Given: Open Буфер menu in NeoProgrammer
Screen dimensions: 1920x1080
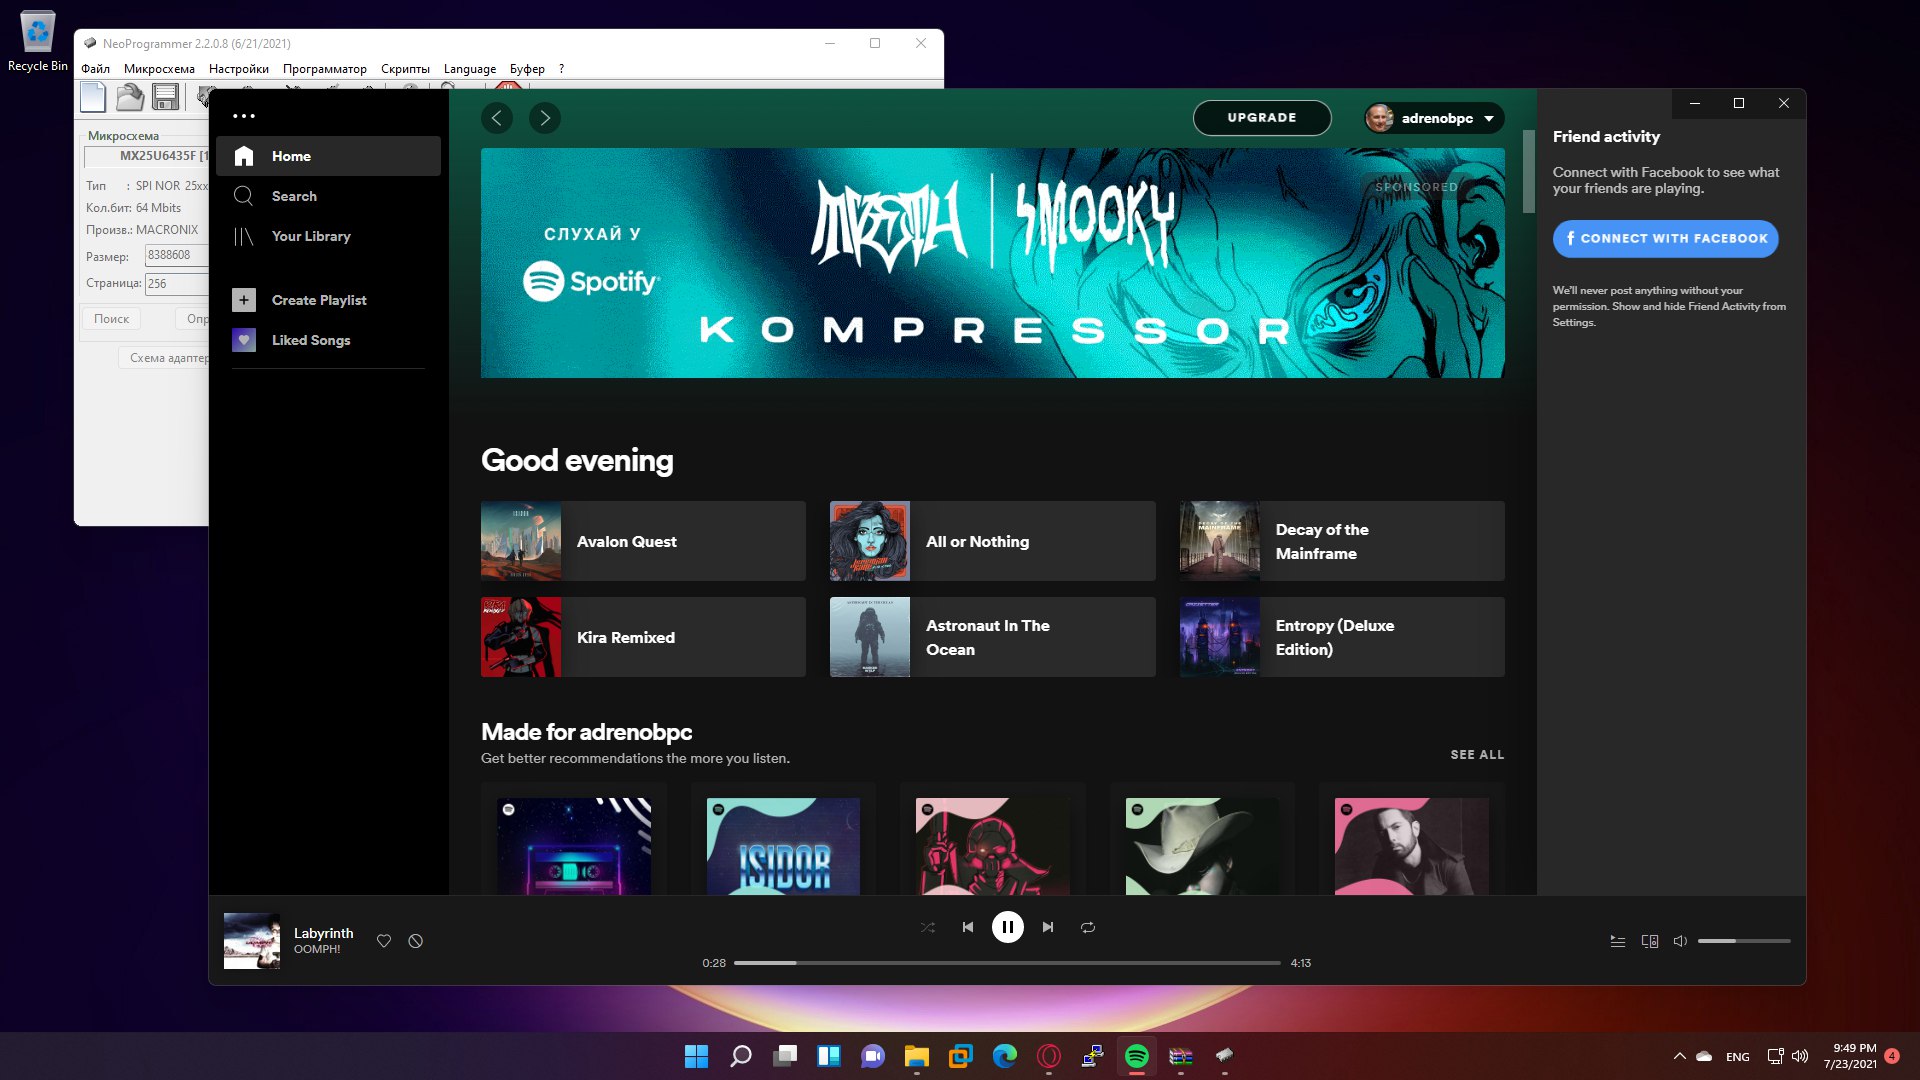Looking at the screenshot, I should tap(527, 69).
